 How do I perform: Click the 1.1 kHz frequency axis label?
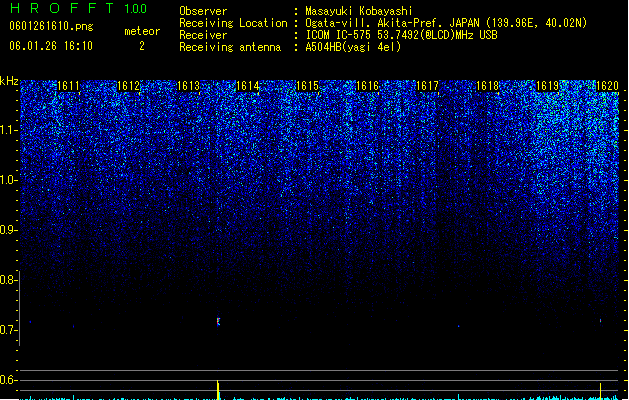pos(9,130)
